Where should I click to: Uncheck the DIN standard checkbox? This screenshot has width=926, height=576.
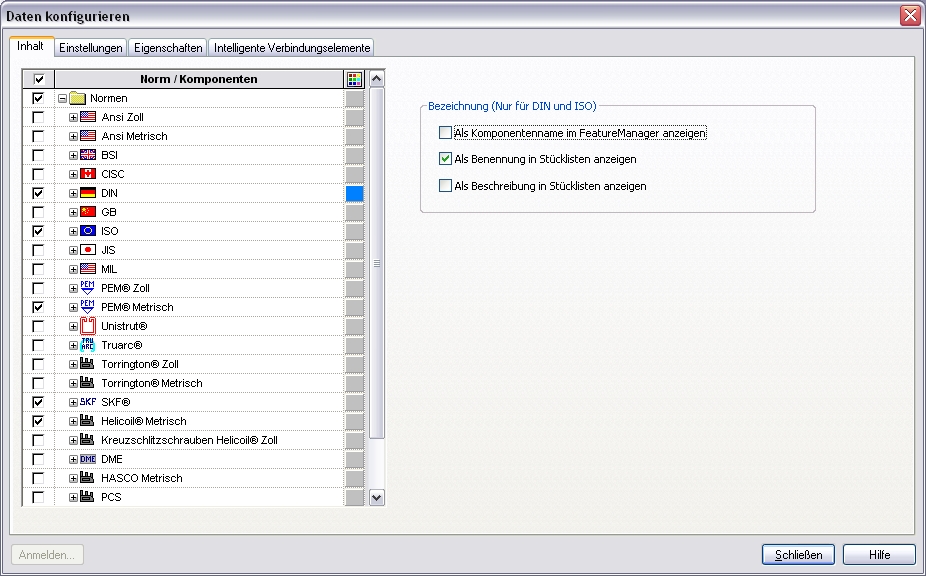(38, 193)
